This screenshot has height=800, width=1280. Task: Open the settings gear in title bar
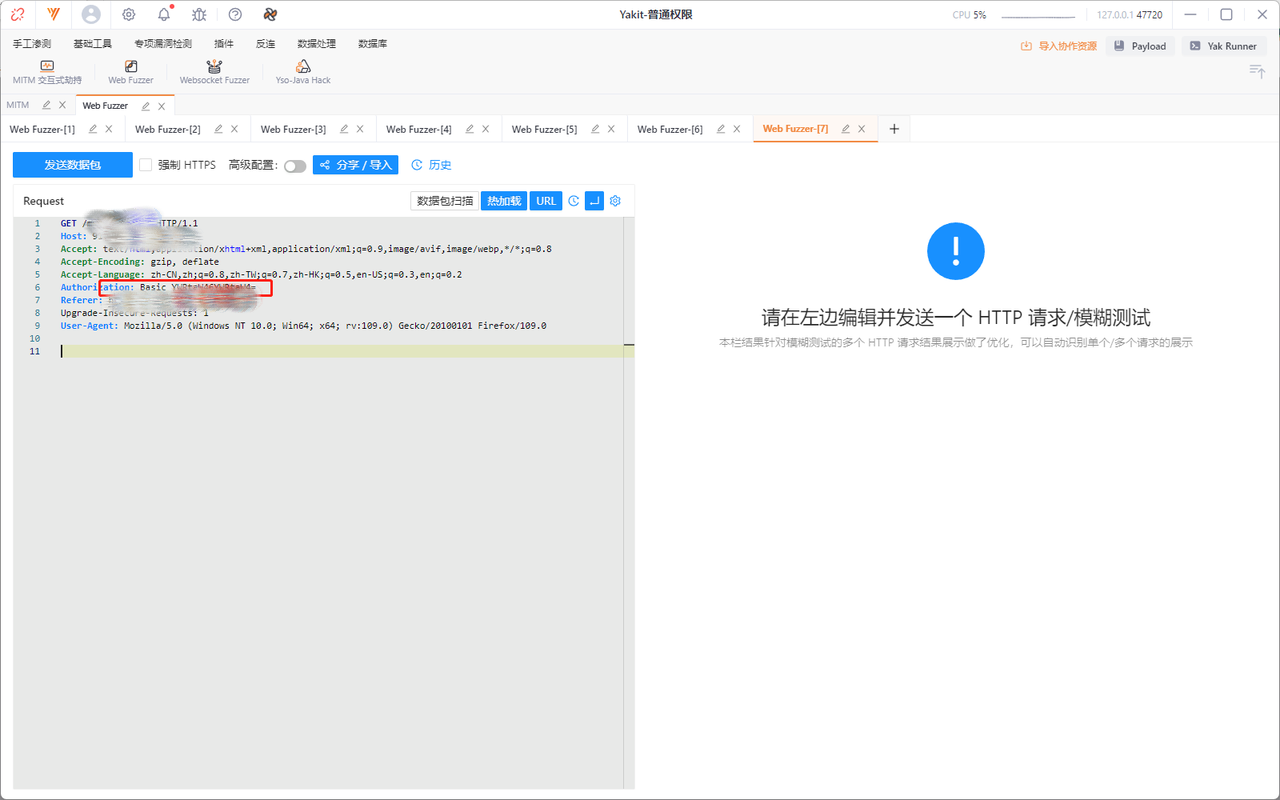(129, 15)
